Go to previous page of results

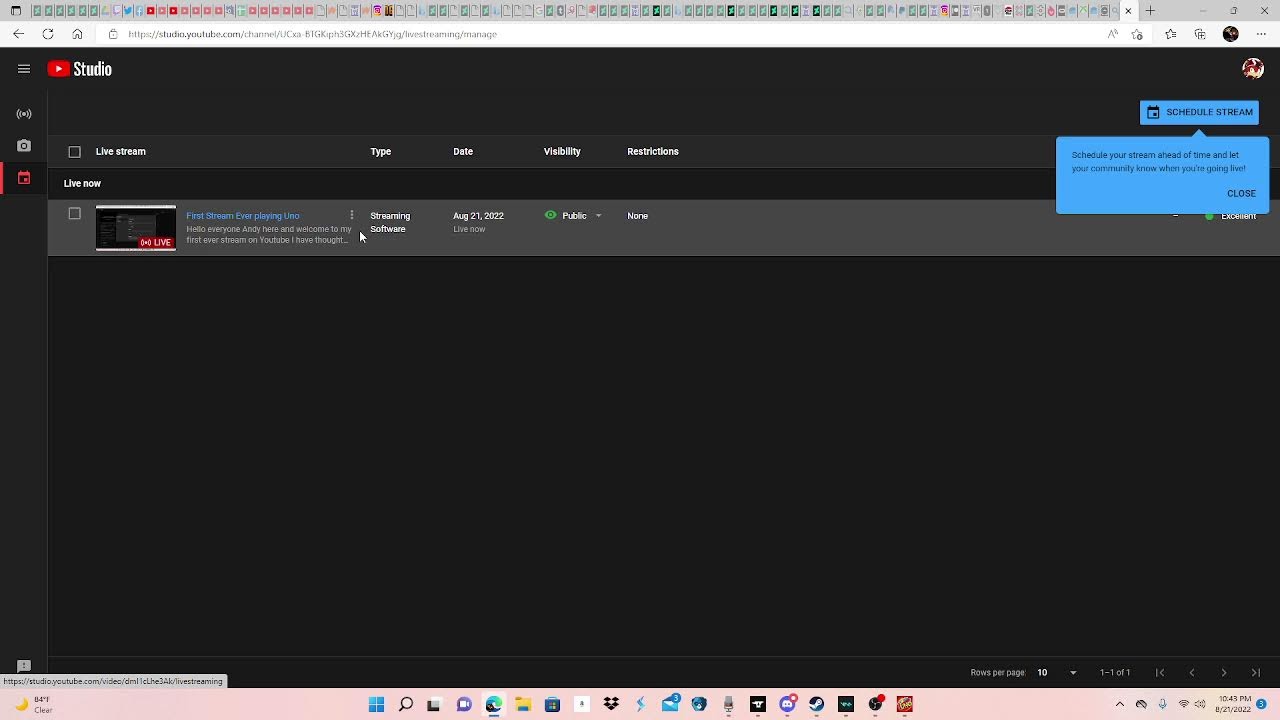click(x=1192, y=673)
